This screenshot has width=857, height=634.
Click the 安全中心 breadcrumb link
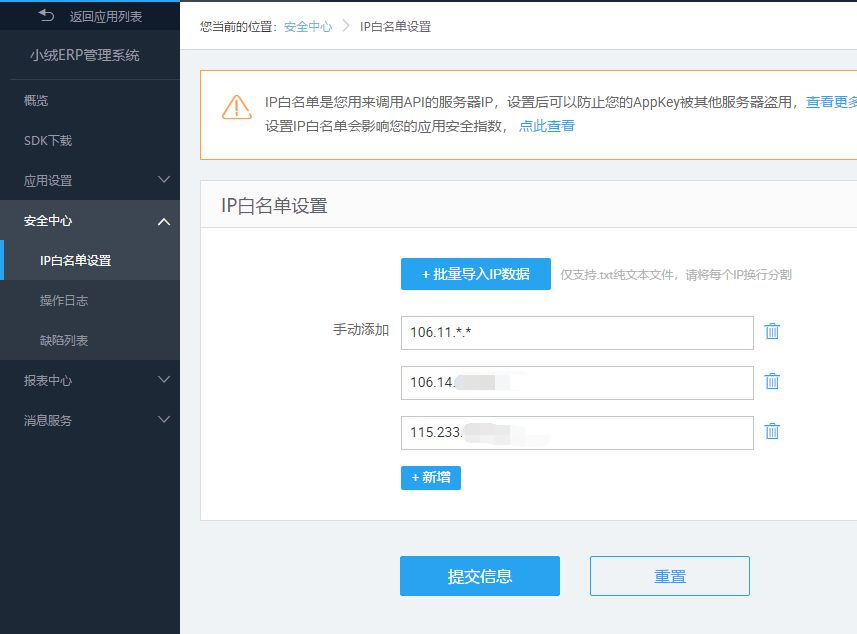(307, 28)
